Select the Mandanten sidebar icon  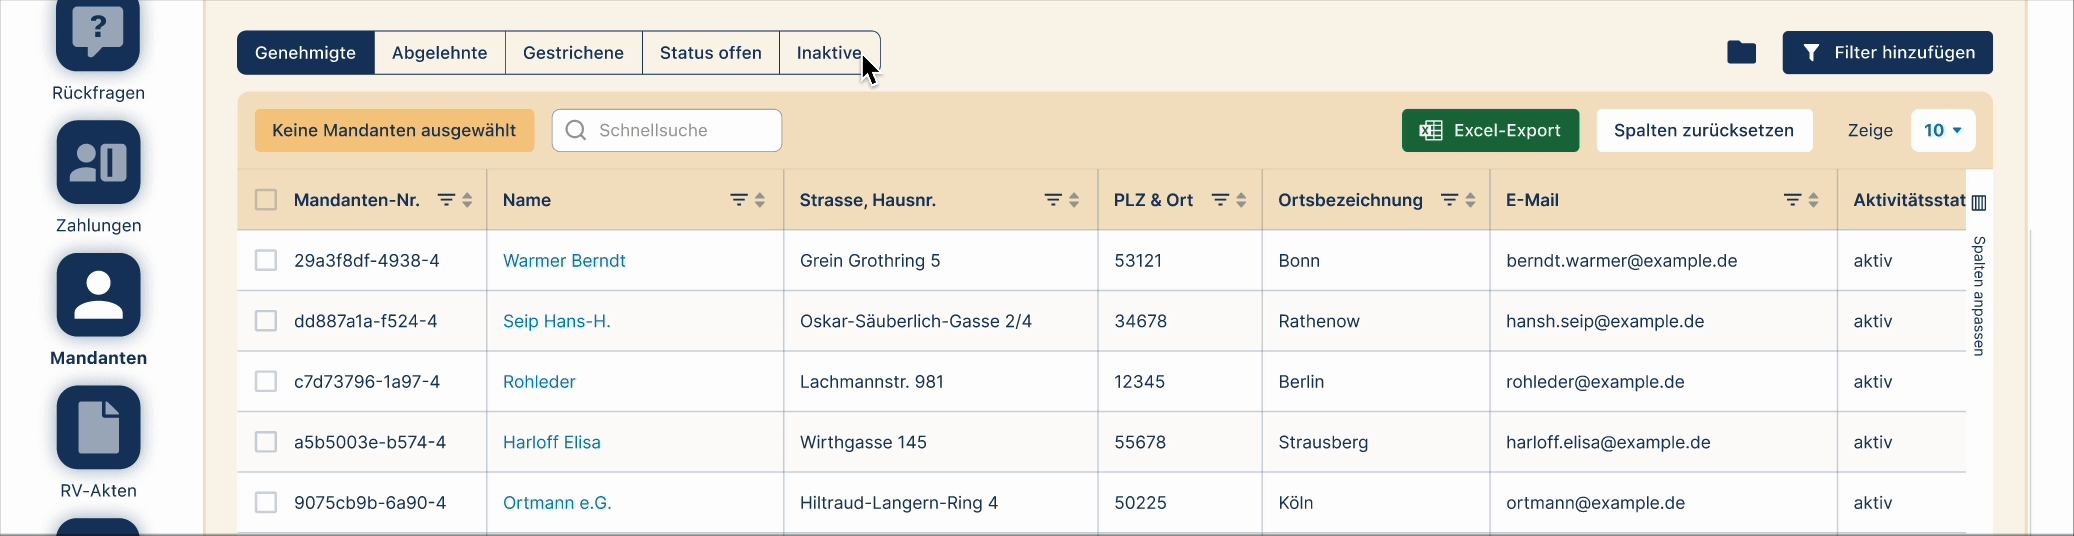(x=98, y=295)
